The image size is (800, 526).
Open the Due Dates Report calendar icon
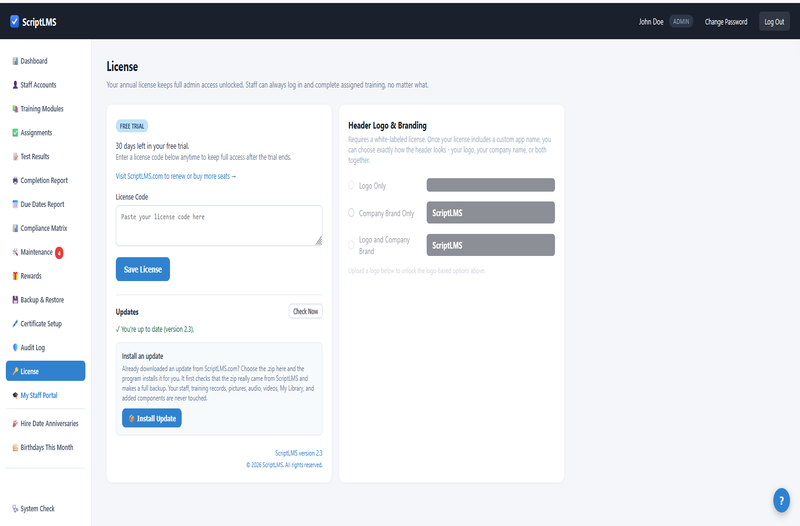tap(15, 204)
